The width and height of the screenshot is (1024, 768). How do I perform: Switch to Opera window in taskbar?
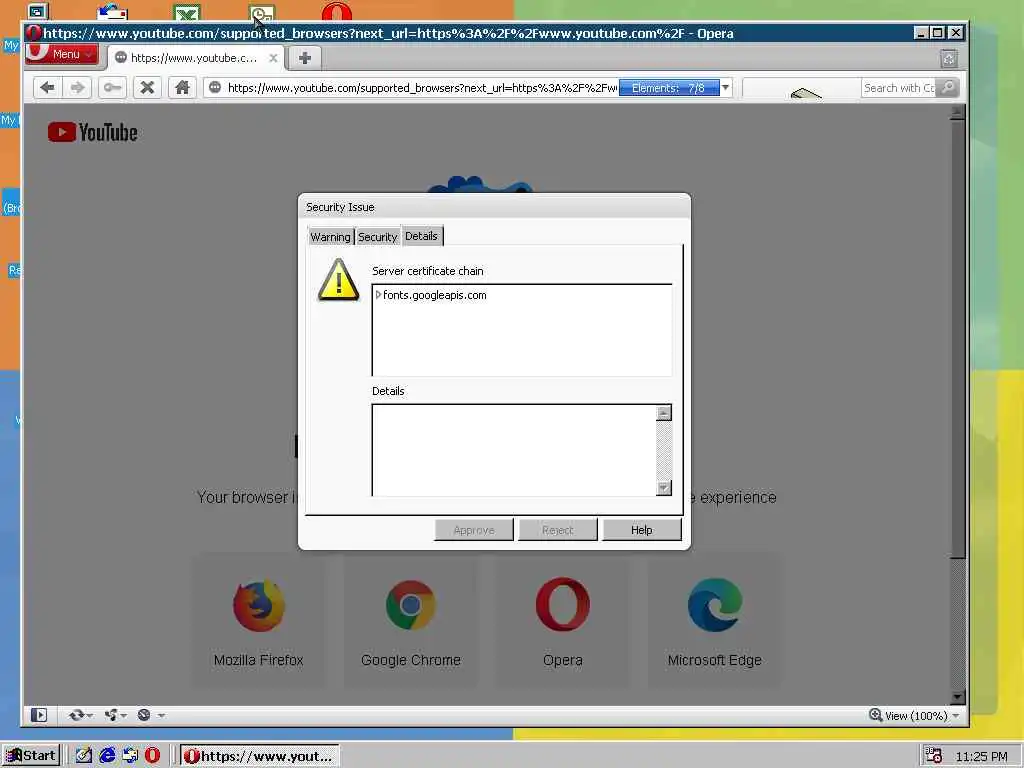coord(259,756)
